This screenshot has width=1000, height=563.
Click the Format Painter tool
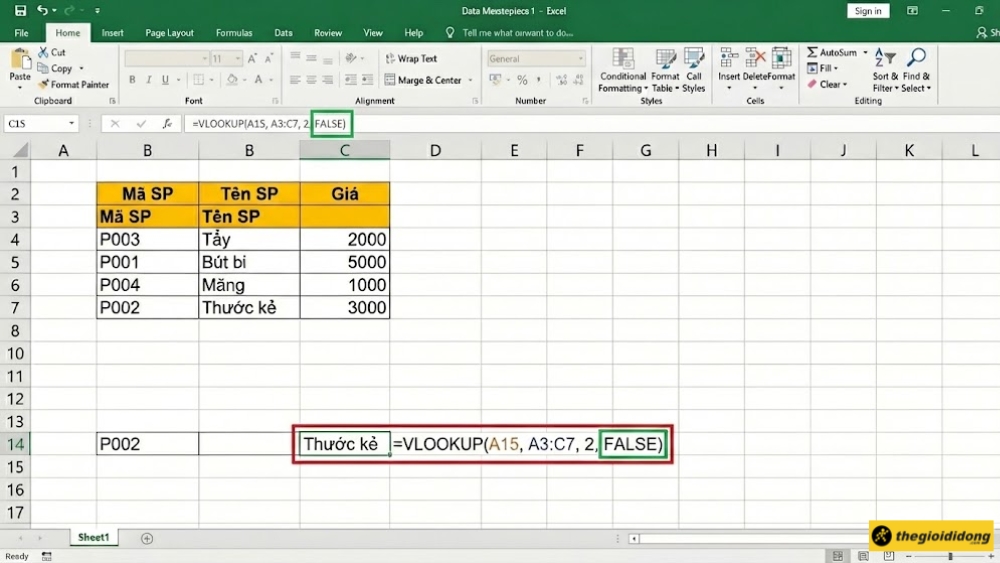tap(73, 85)
